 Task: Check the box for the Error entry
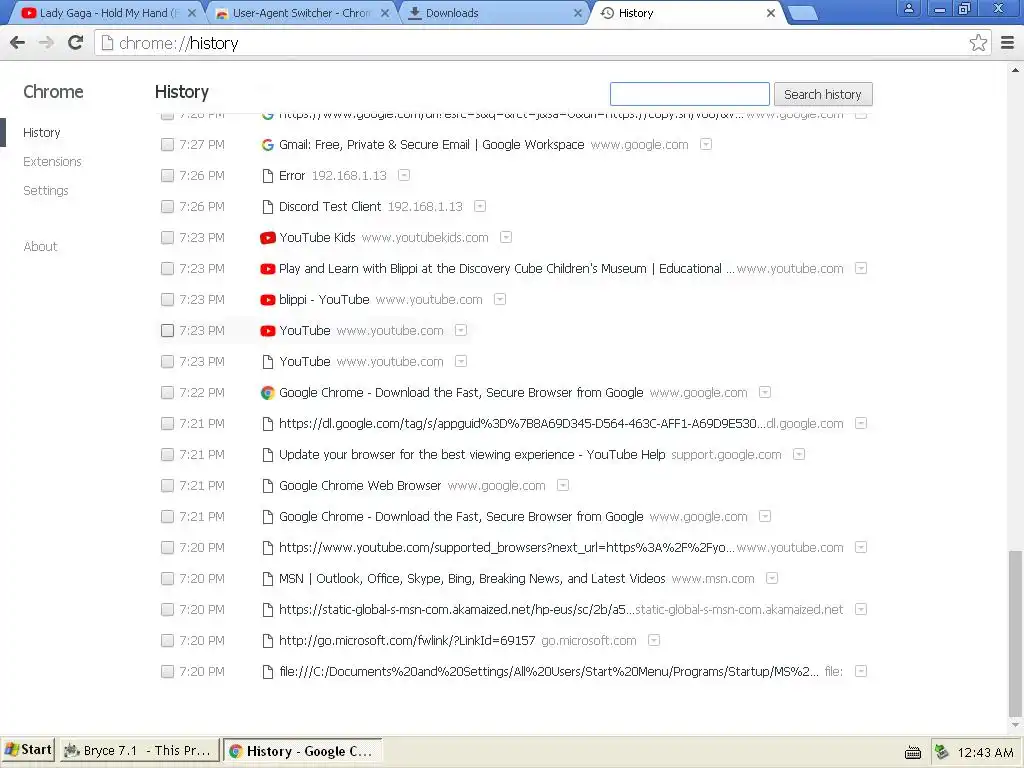pyautogui.click(x=167, y=176)
